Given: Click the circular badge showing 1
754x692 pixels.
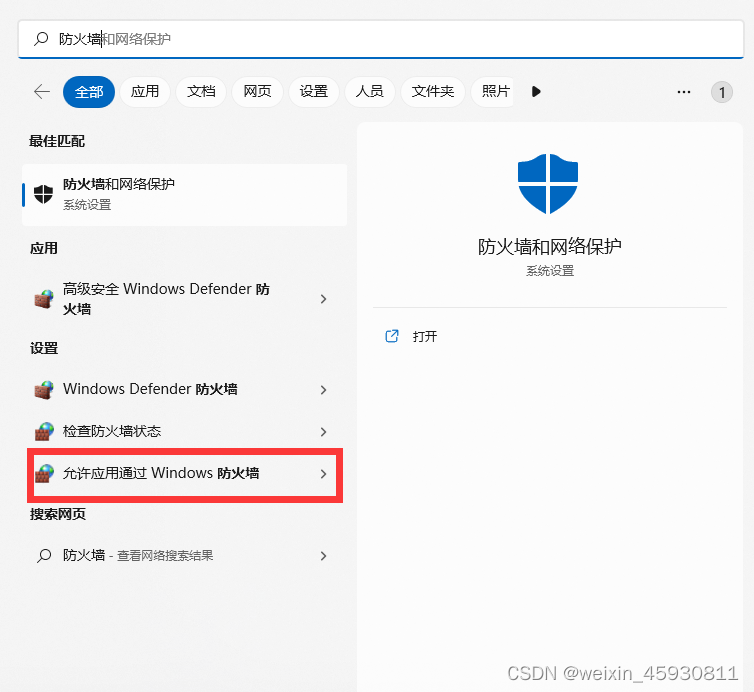Looking at the screenshot, I should point(721,92).
